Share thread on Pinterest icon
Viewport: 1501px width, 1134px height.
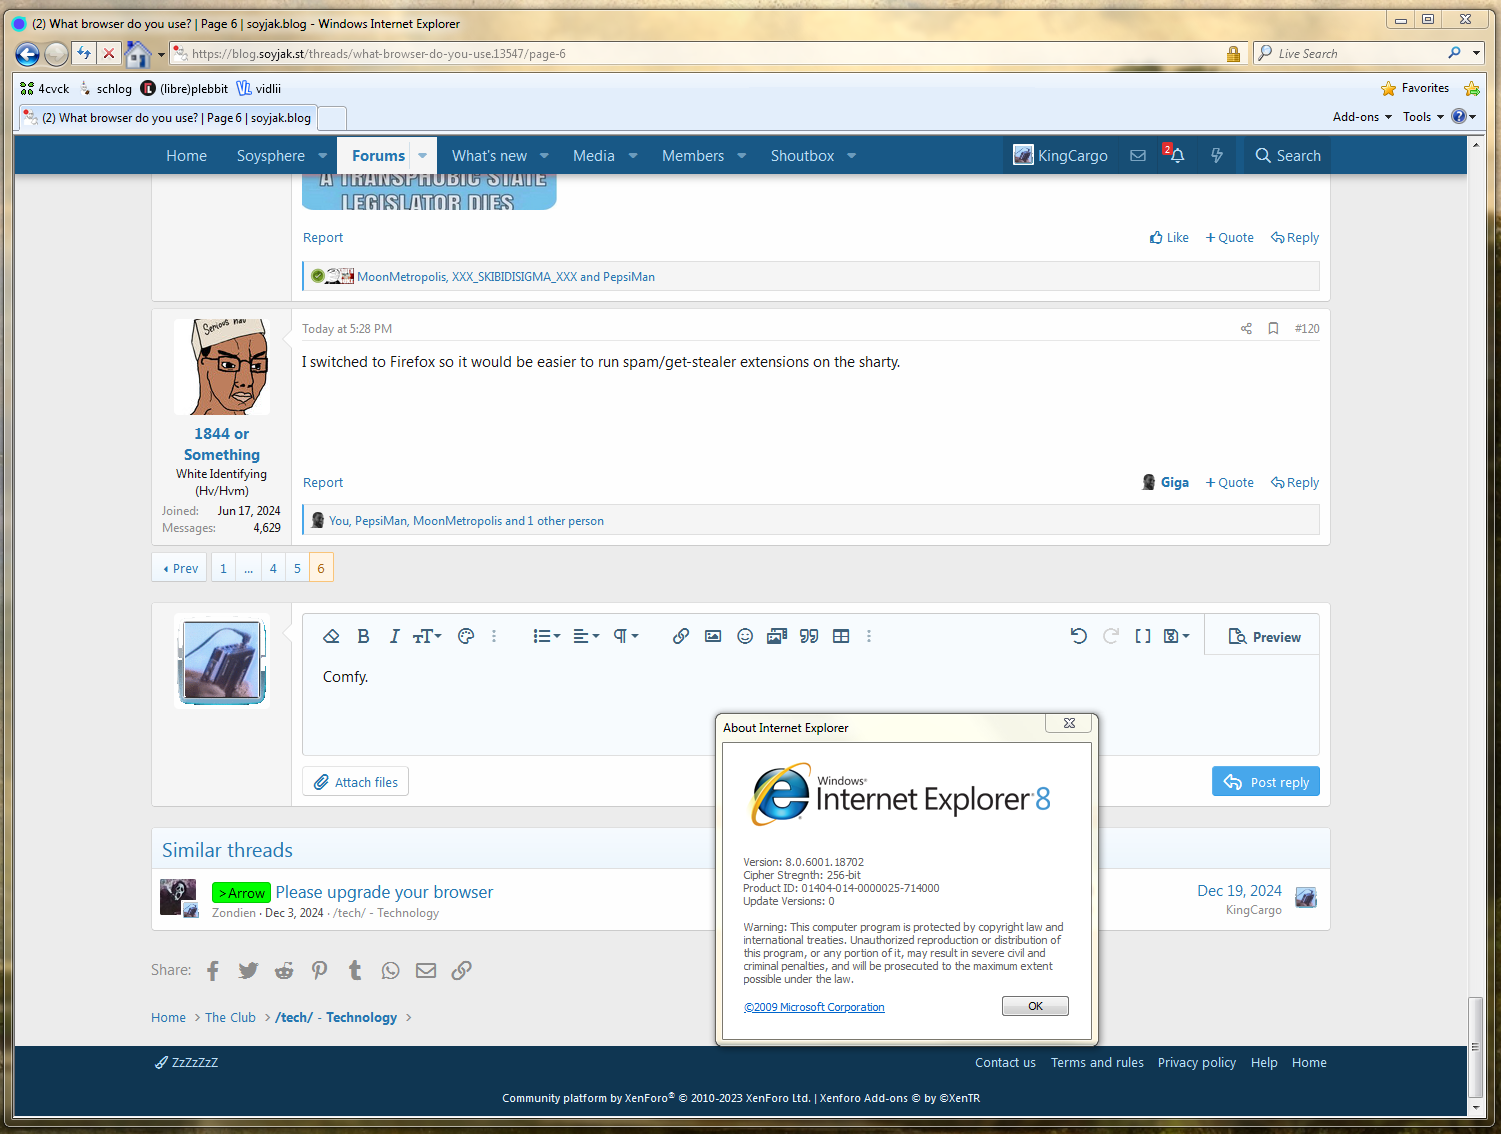tap(319, 970)
